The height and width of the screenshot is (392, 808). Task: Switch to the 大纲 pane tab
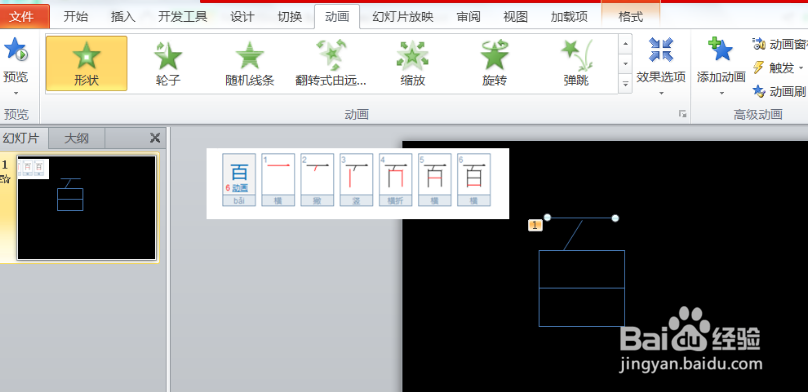coord(76,138)
